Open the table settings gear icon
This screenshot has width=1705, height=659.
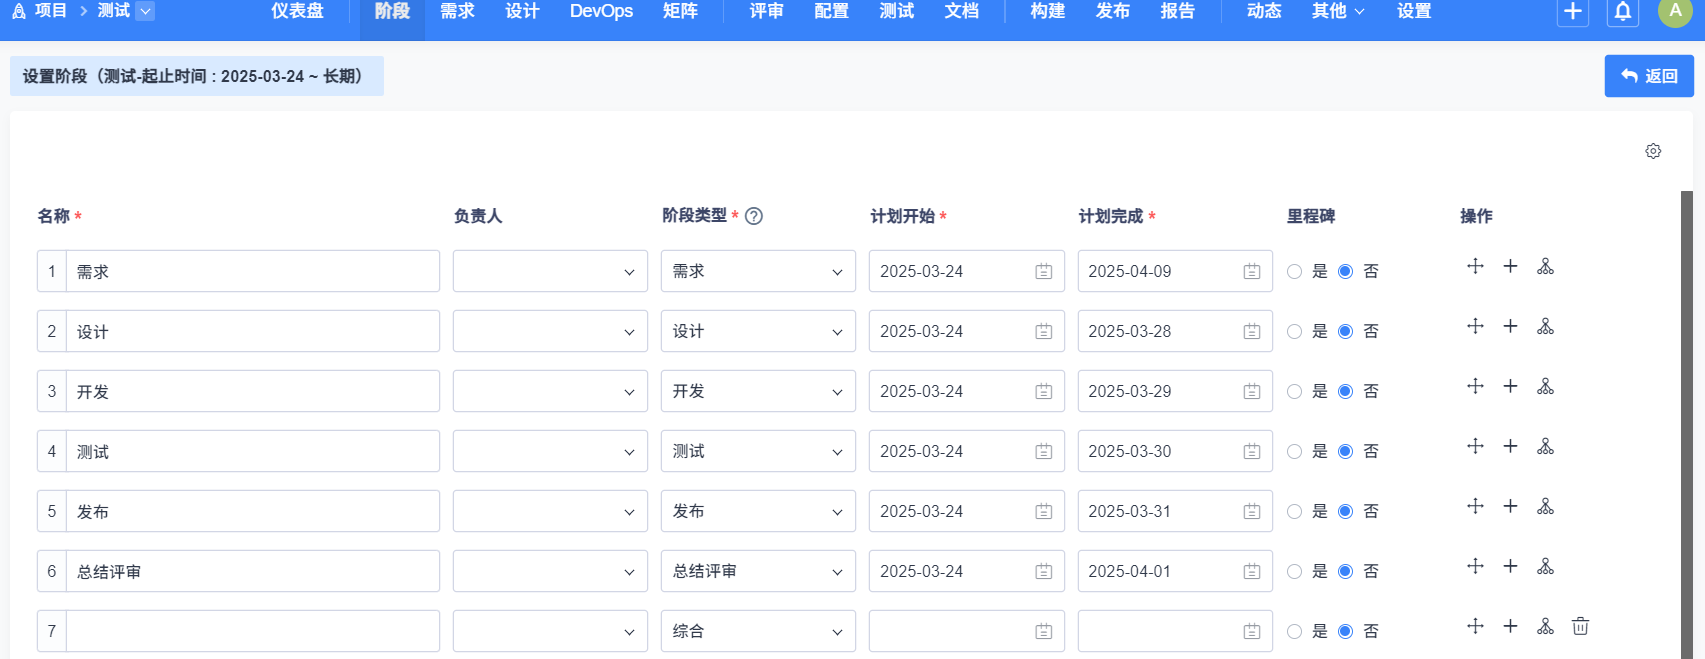[x=1653, y=151]
